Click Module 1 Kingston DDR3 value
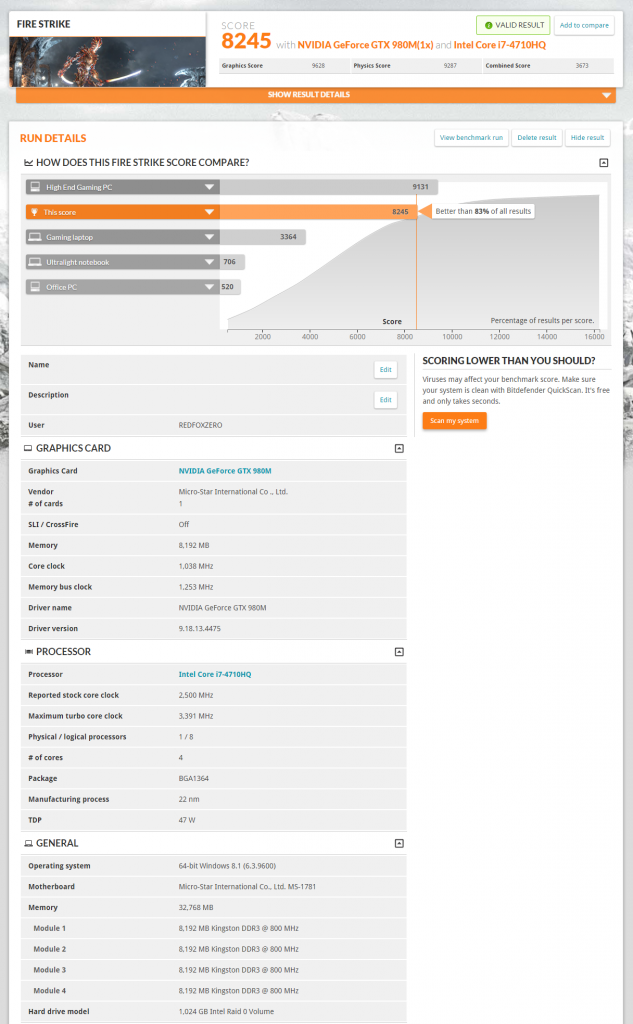Screen dimensions: 633x1024 (x=238, y=929)
